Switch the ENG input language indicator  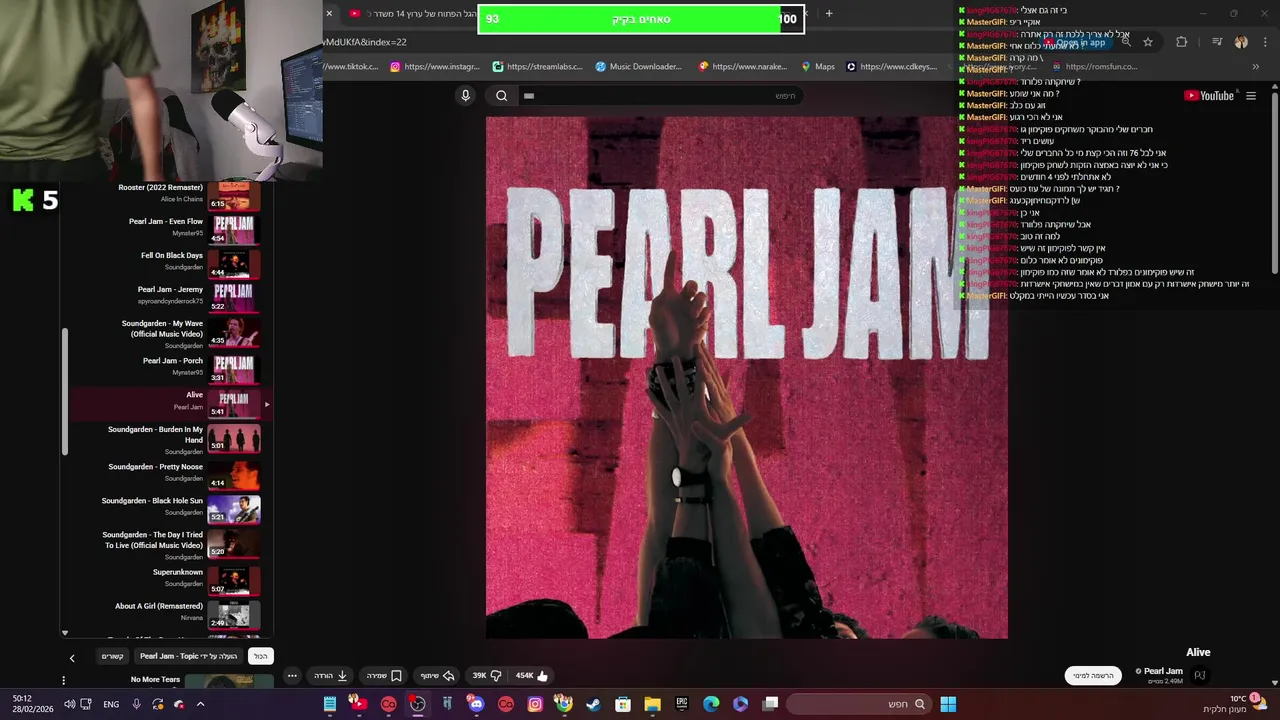[111, 704]
